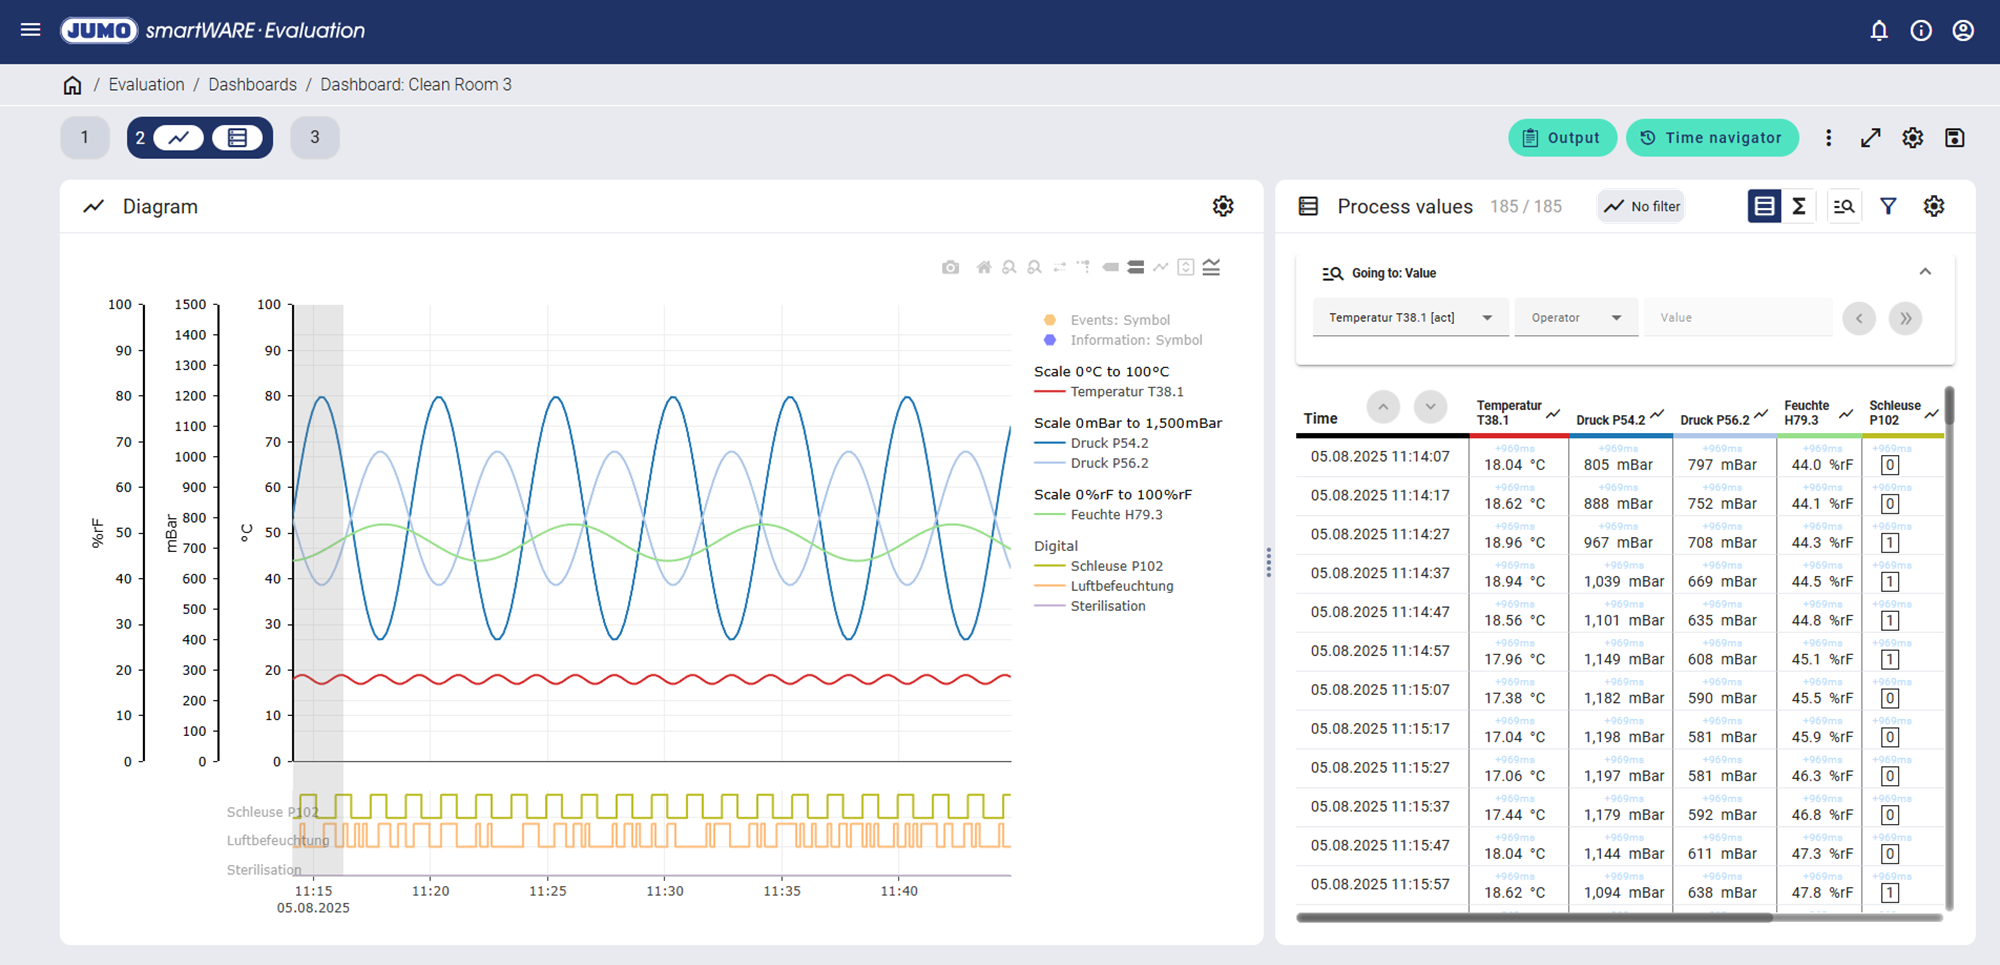Toggle Temperatur T38.1 series in legend
2000x965 pixels.
pos(1126,392)
